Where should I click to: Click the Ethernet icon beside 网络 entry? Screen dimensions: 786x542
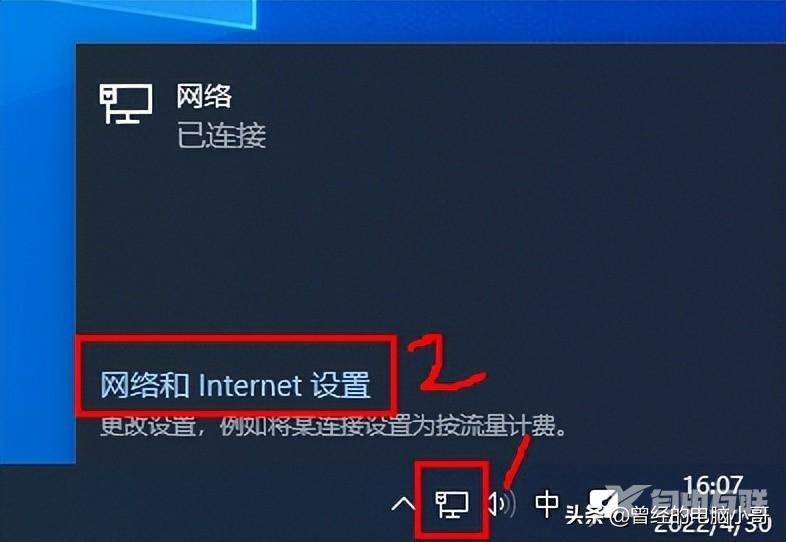(125, 104)
